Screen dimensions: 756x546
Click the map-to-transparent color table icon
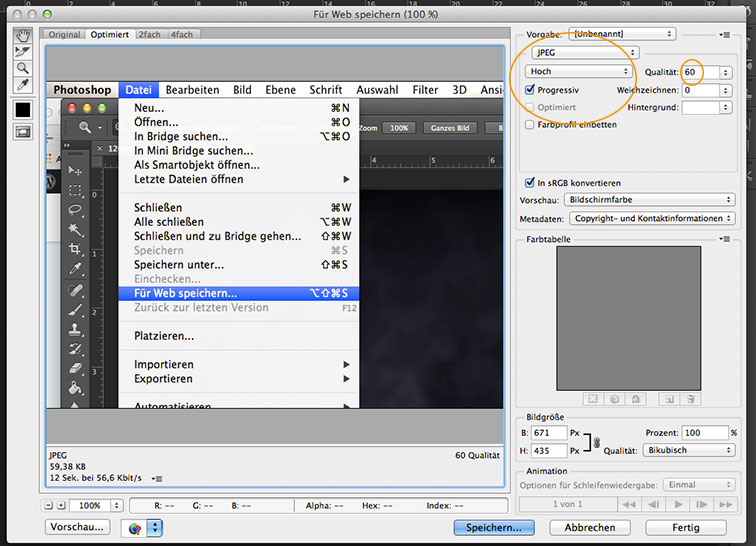tap(593, 399)
